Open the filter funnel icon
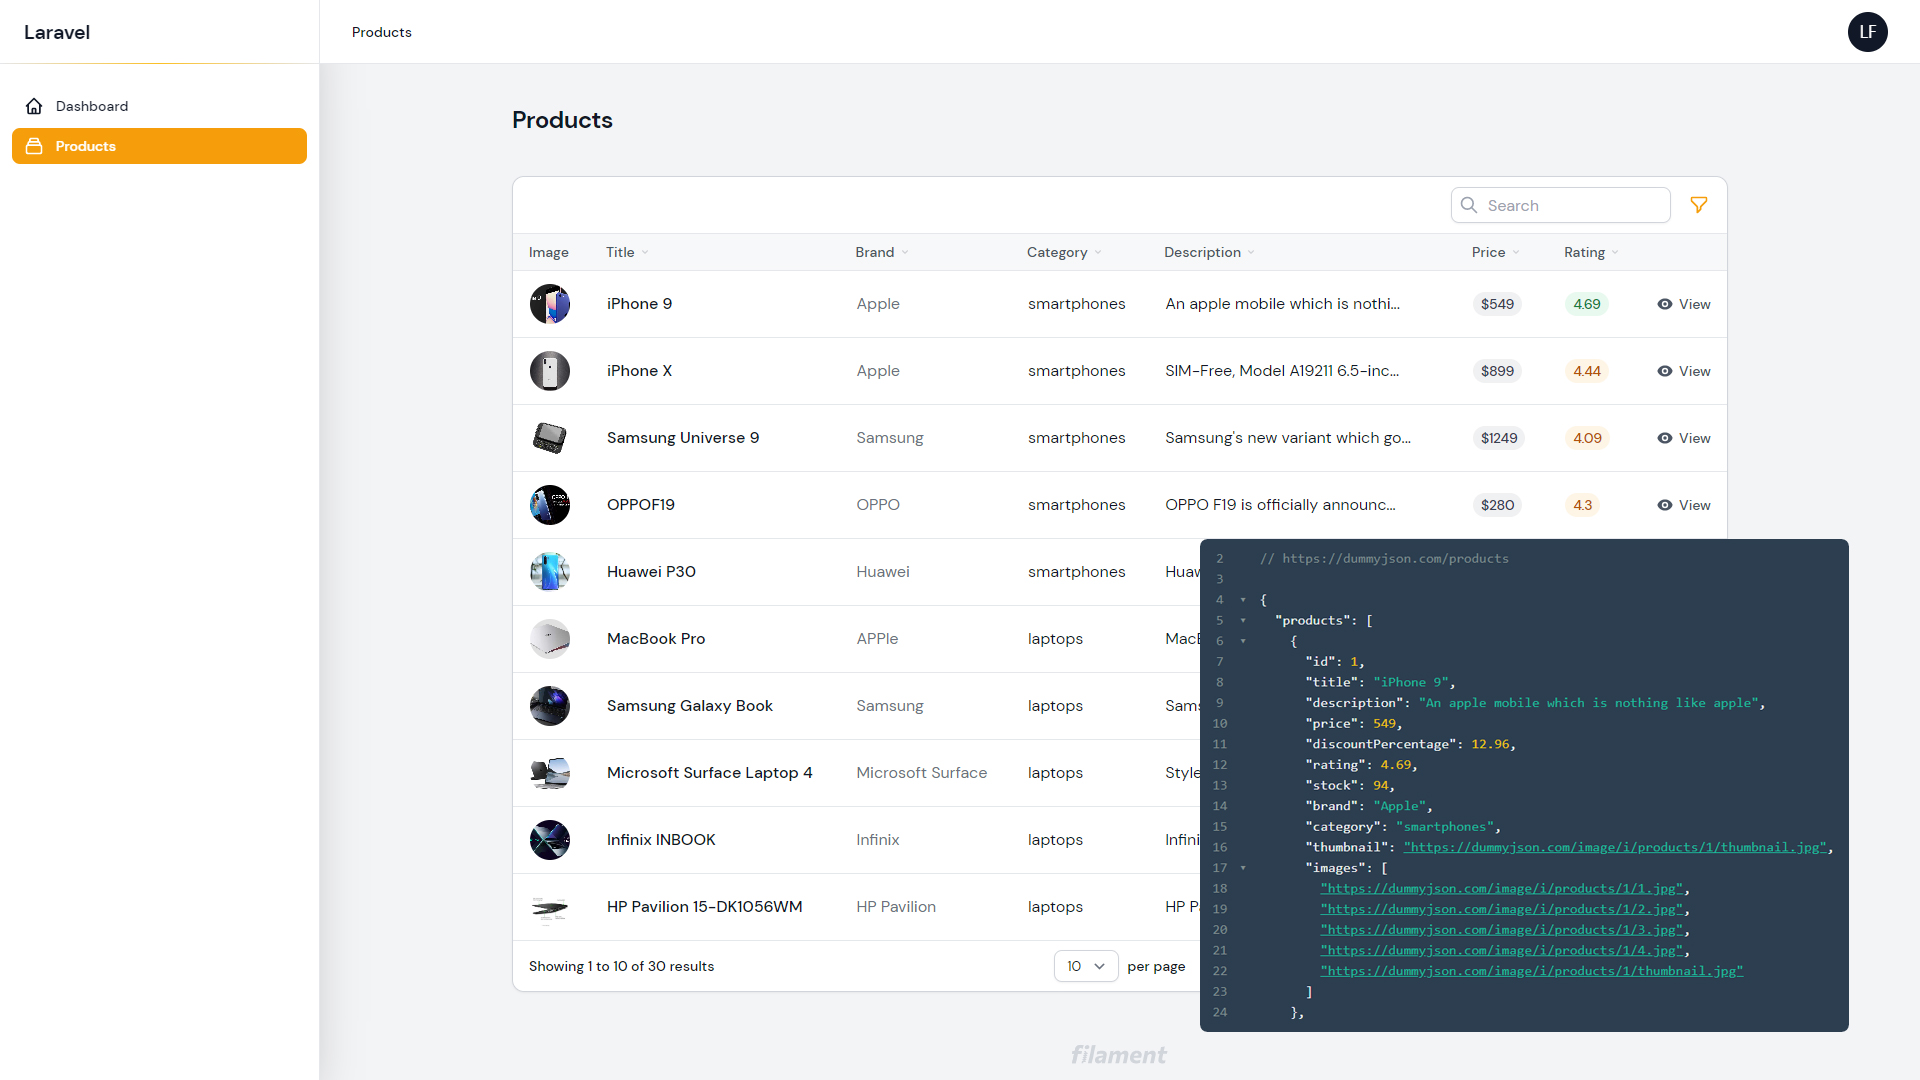 click(1699, 204)
